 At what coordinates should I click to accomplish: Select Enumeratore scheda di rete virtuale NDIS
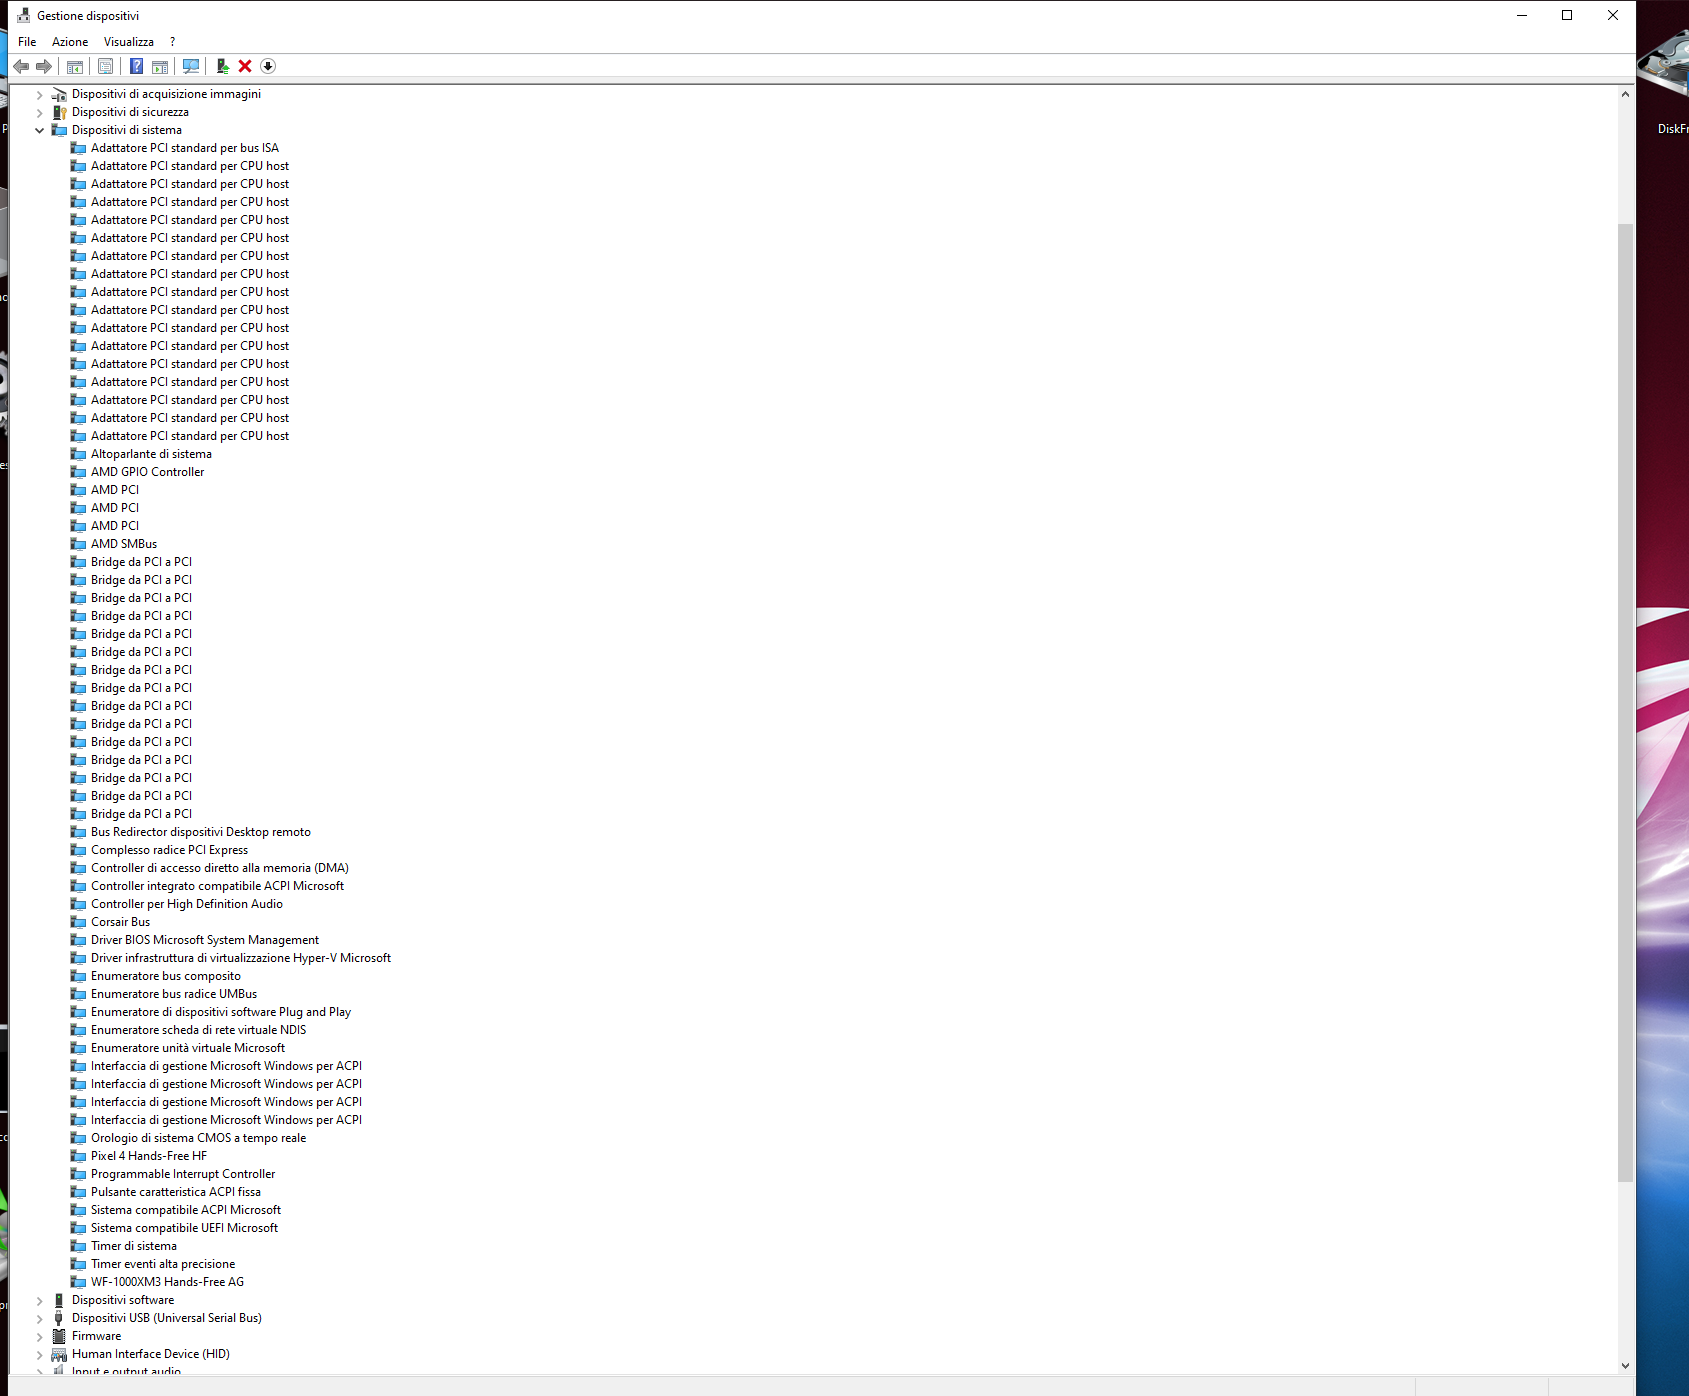point(199,1030)
